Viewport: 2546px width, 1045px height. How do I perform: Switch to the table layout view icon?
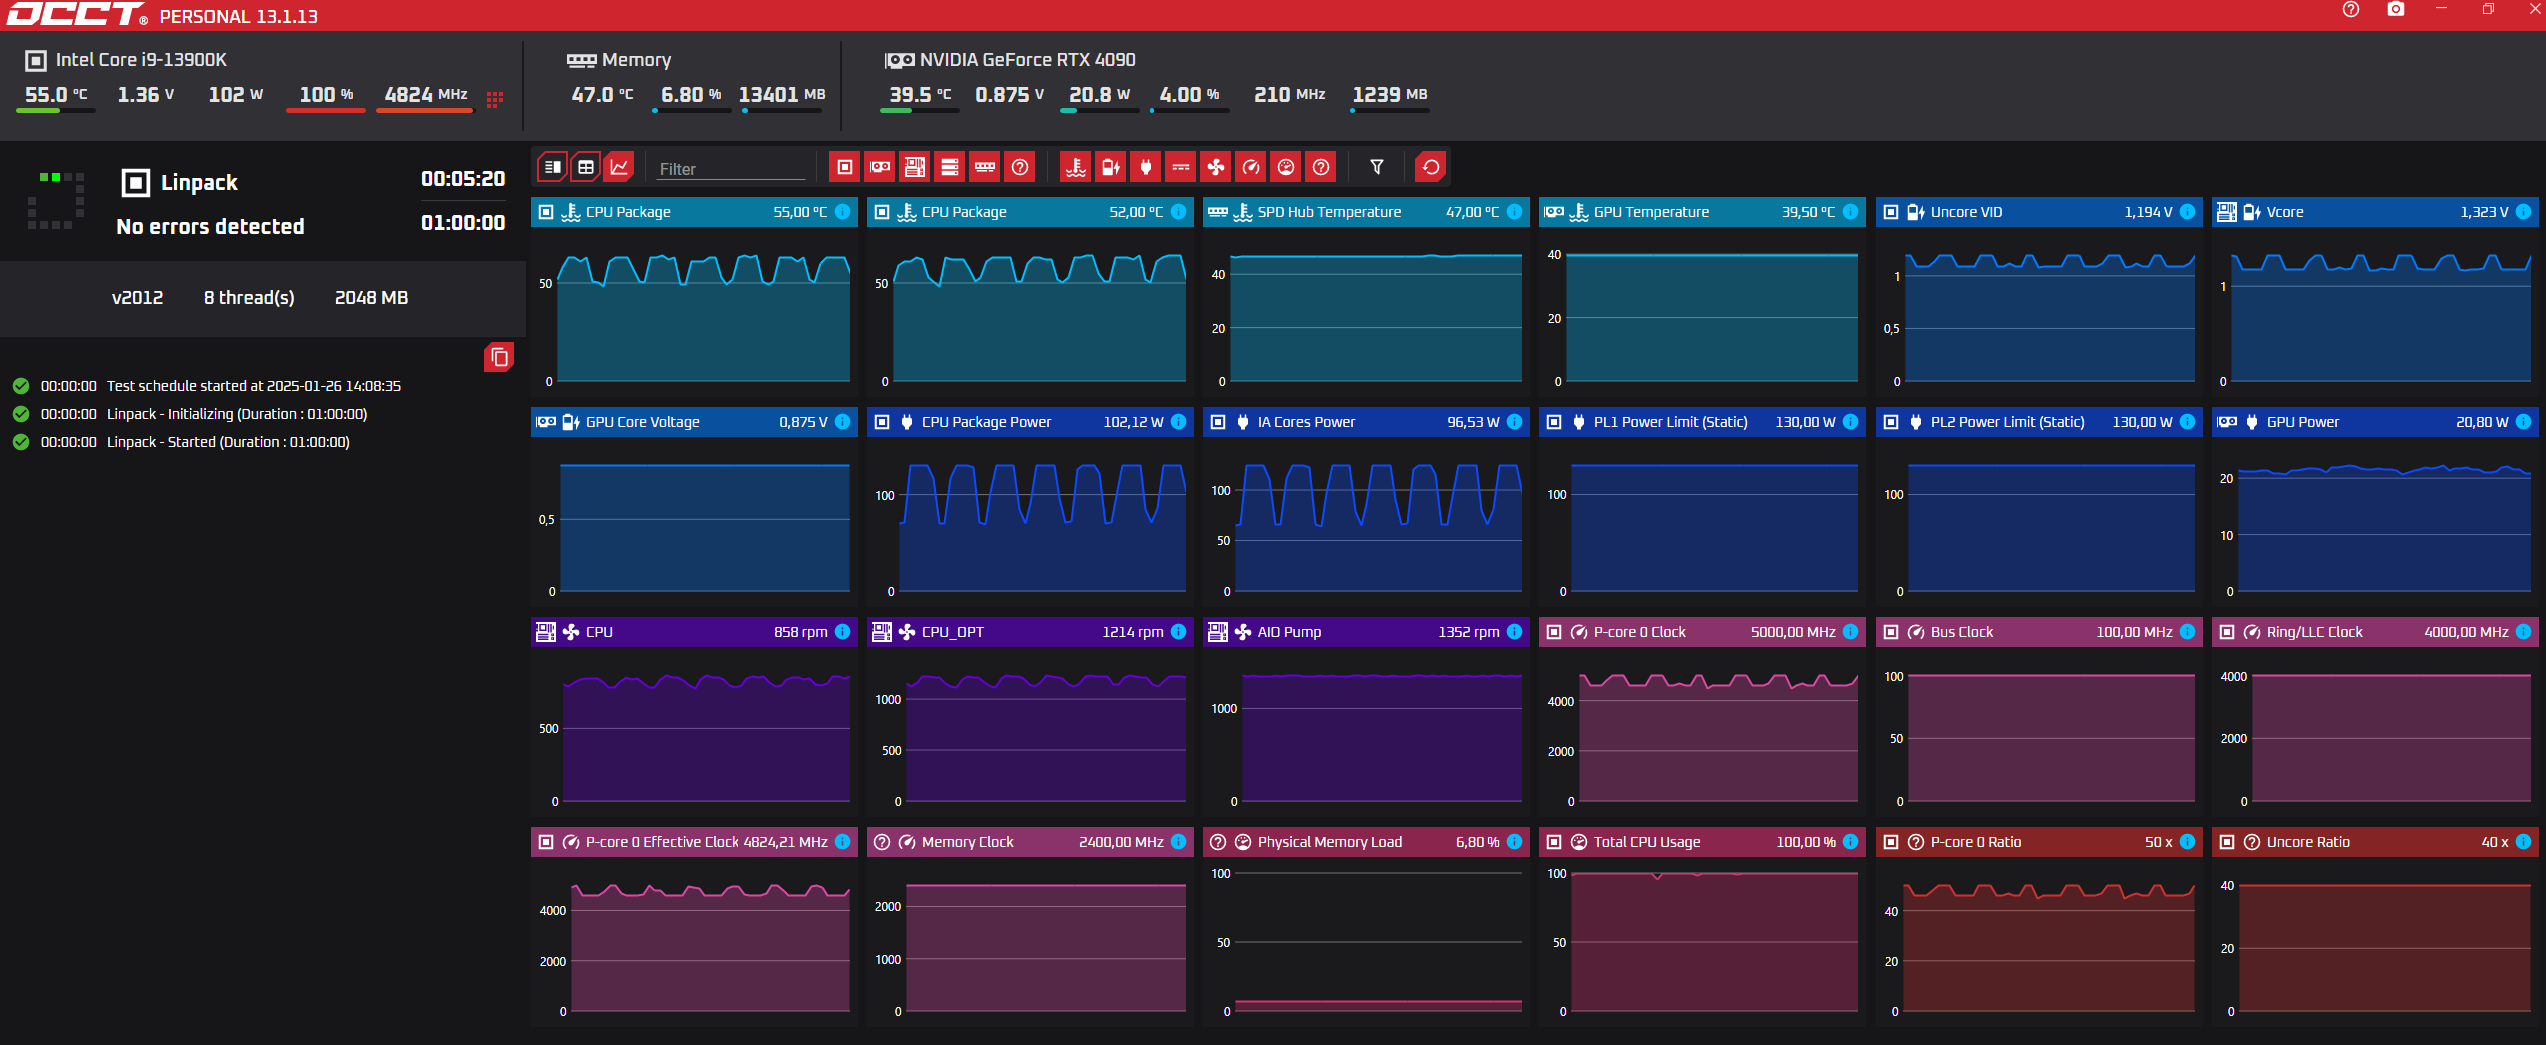coord(586,167)
